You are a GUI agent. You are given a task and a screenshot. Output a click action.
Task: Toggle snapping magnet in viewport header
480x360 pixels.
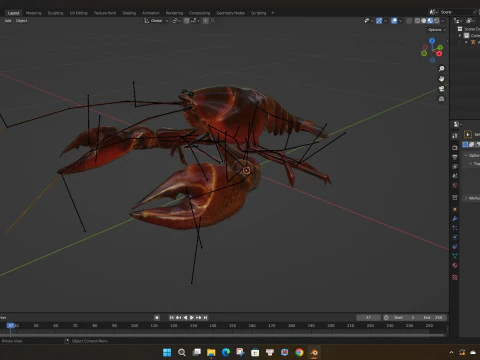(186, 21)
